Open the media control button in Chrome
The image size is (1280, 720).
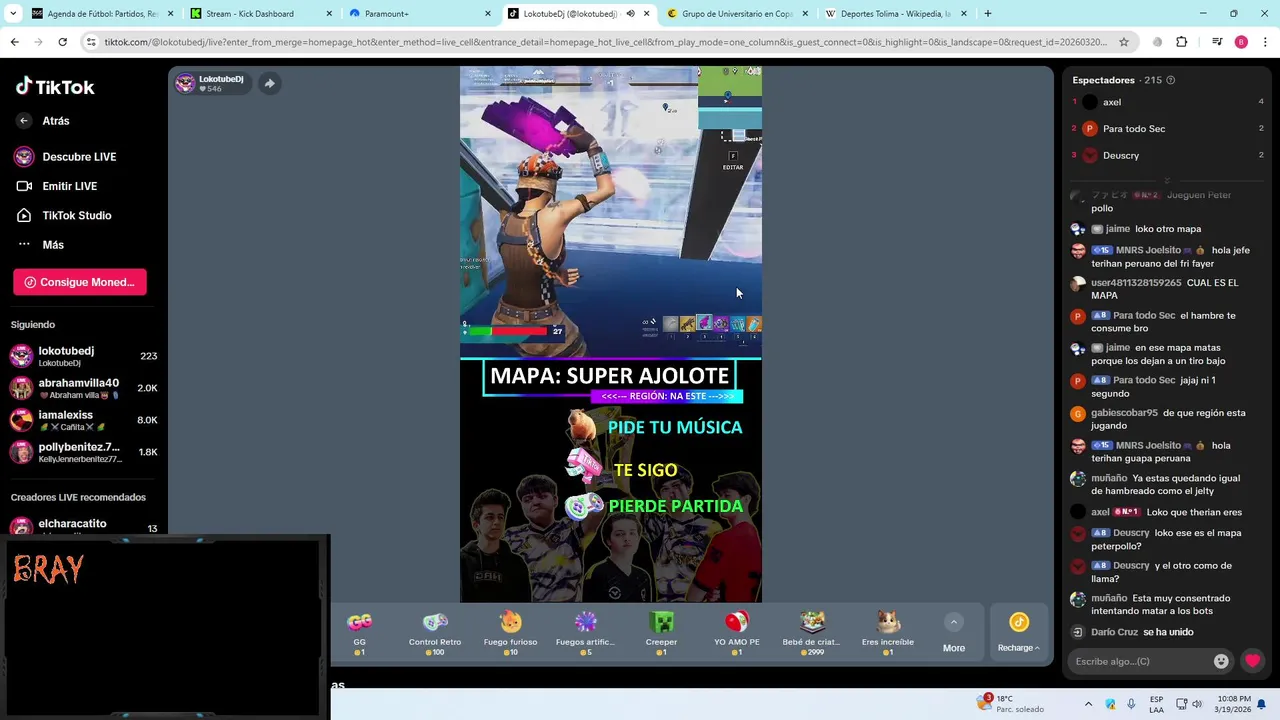pos(1217,42)
